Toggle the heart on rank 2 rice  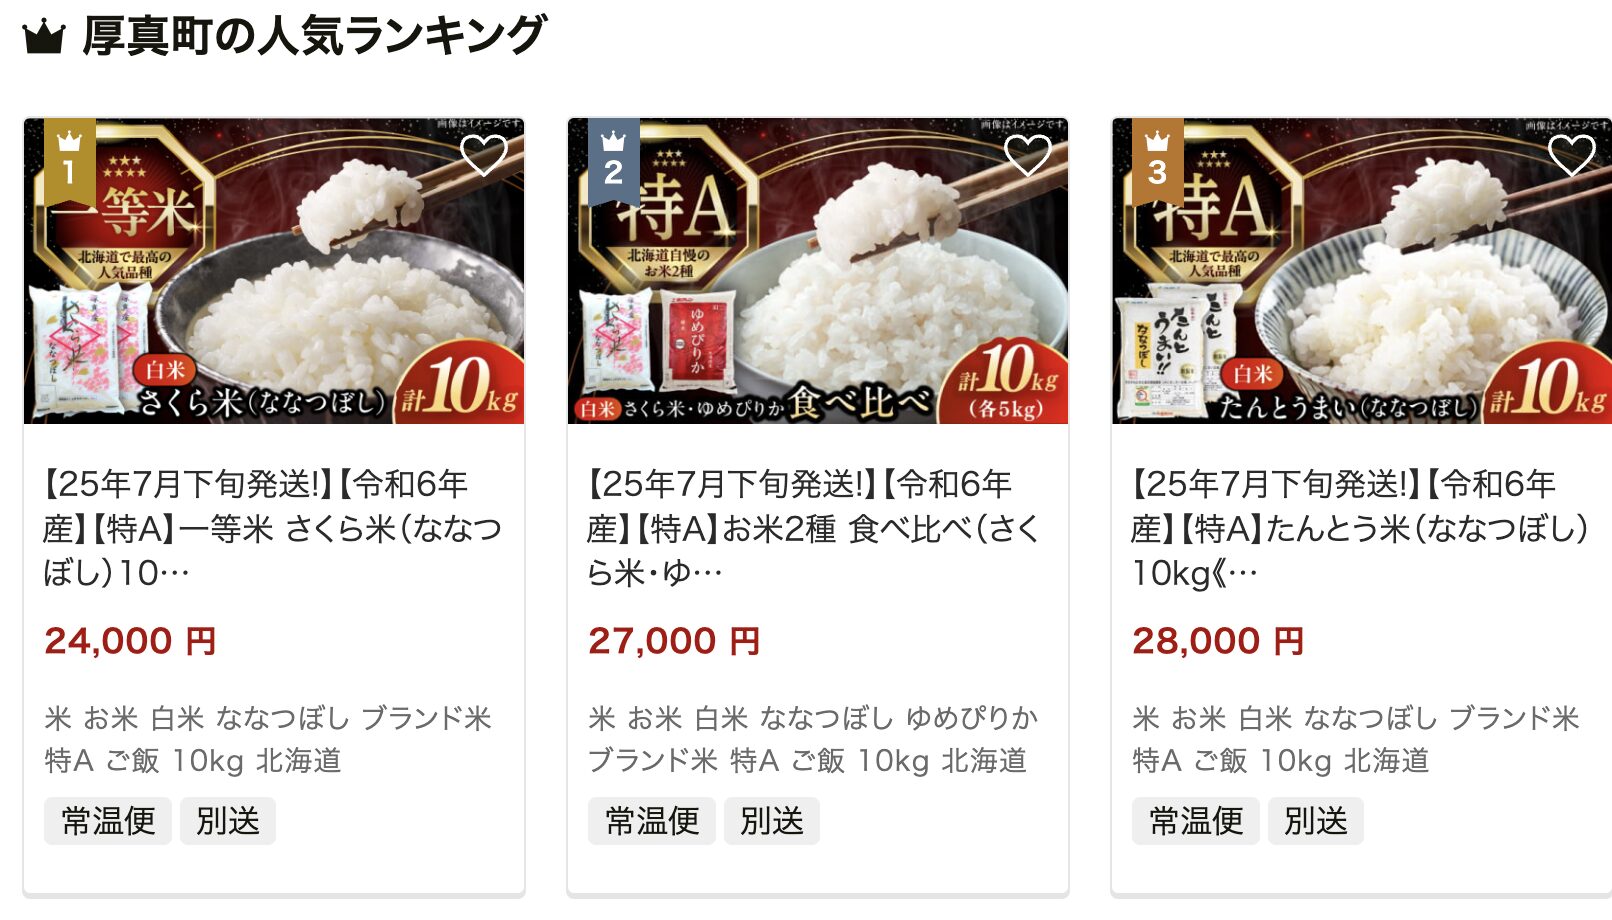coord(1028,155)
